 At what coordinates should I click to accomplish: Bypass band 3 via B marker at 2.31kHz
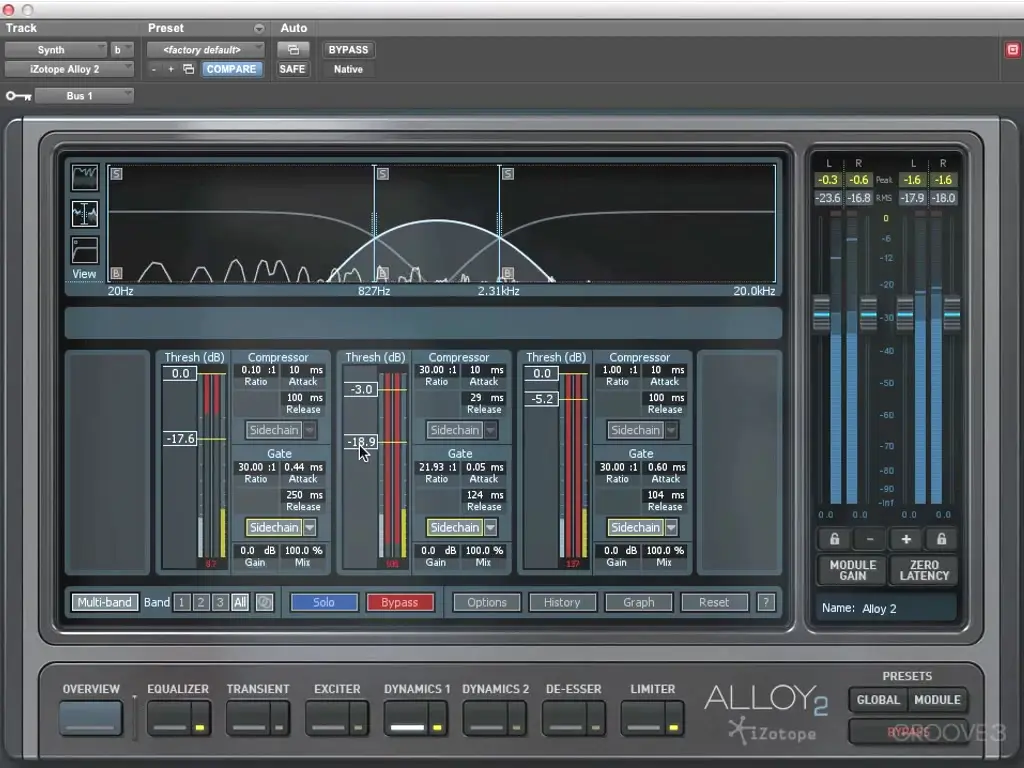[x=507, y=273]
